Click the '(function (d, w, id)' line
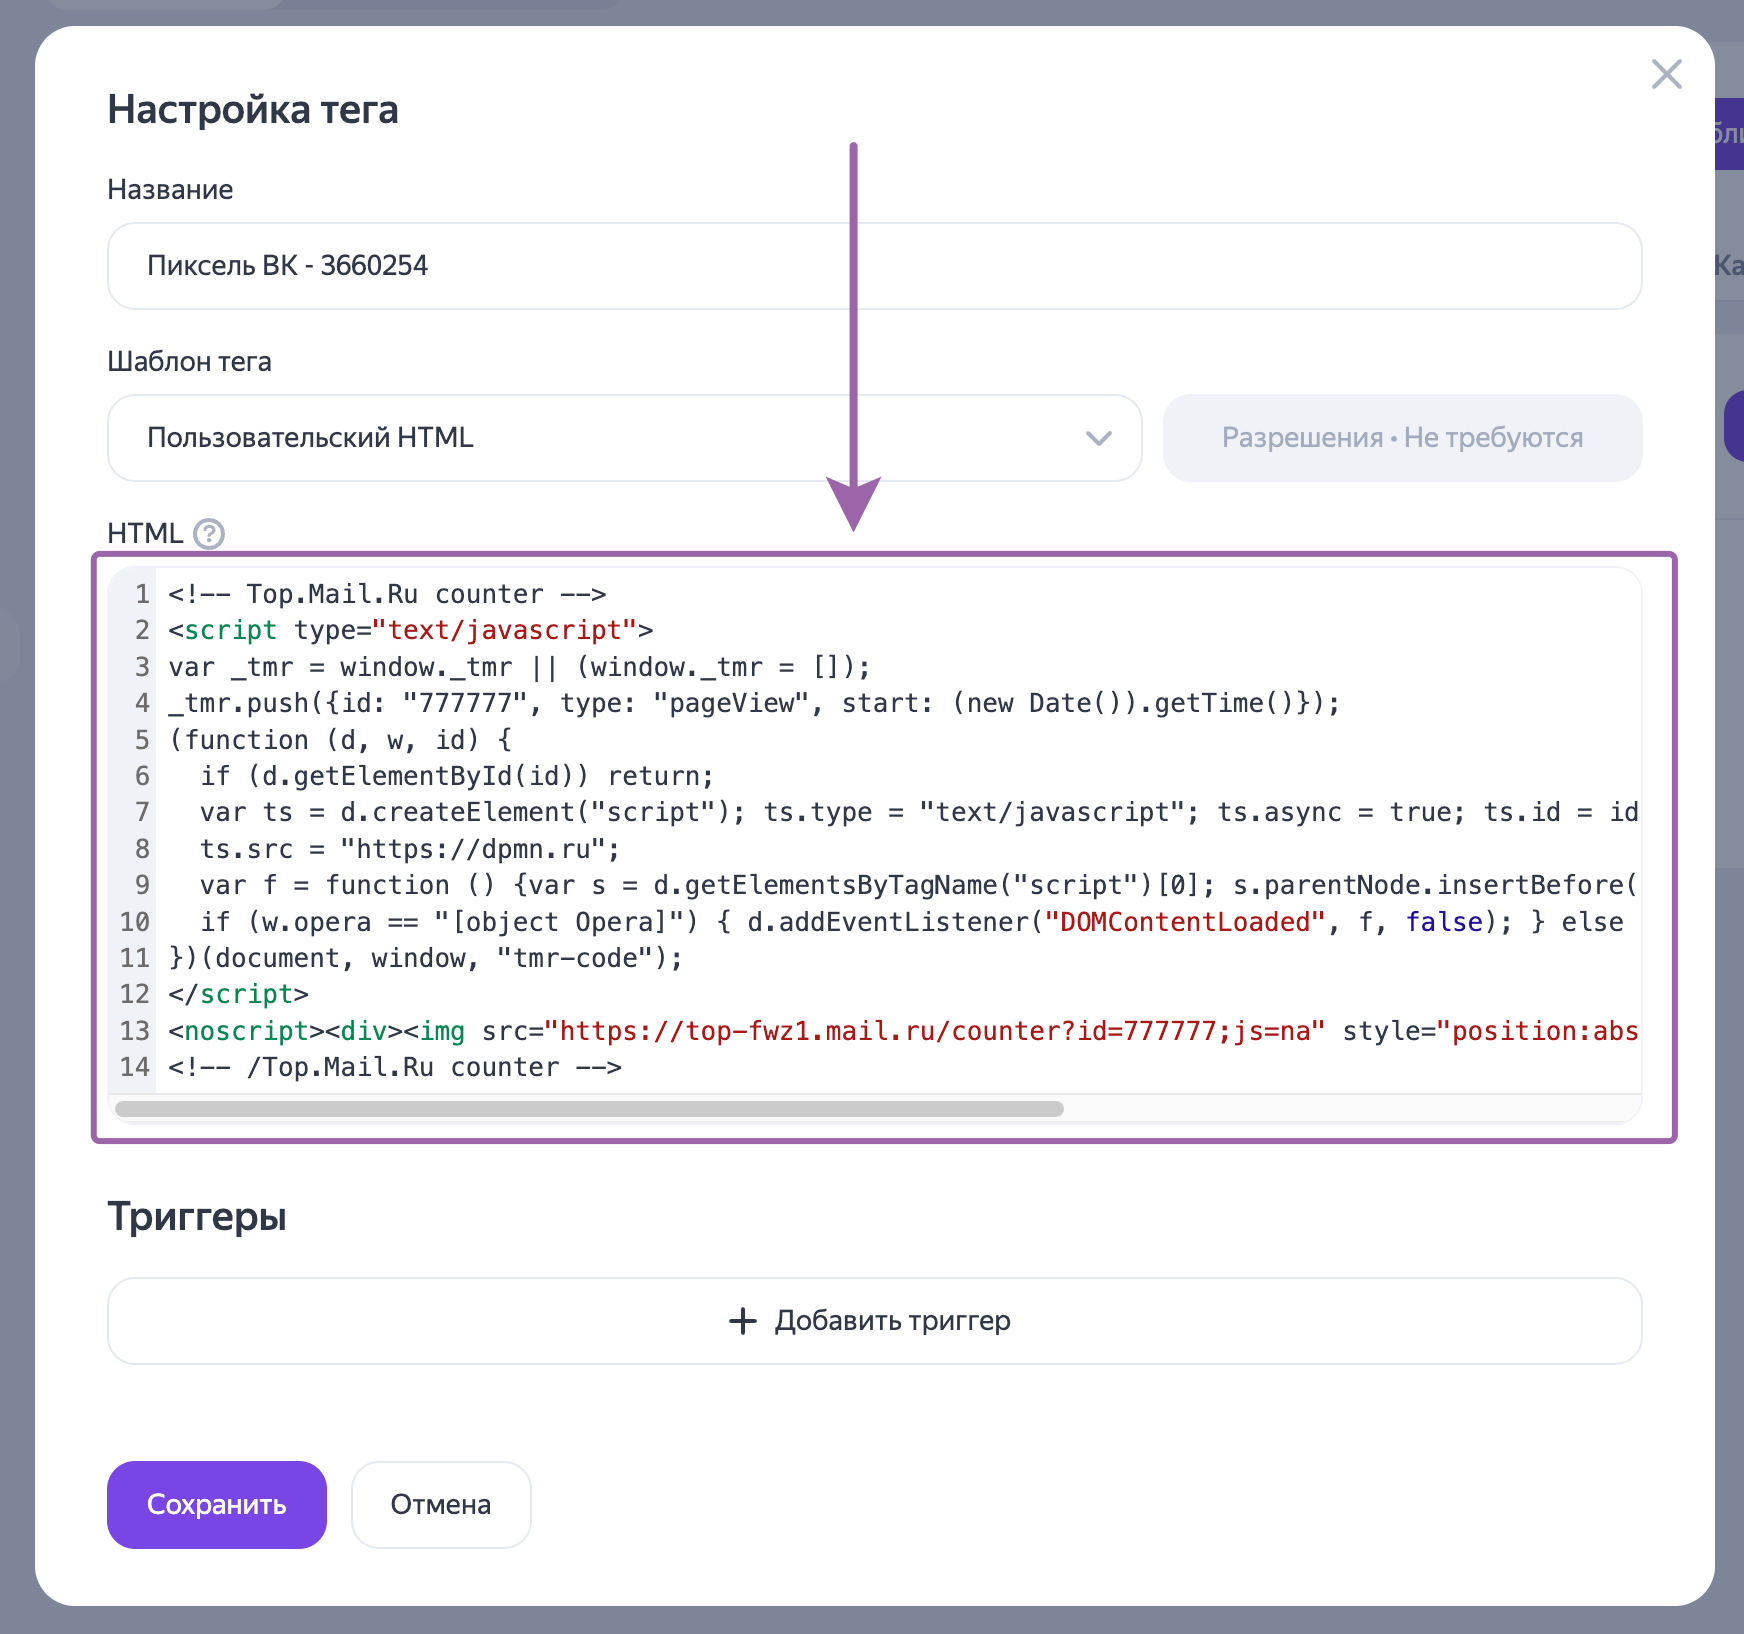 [340, 741]
